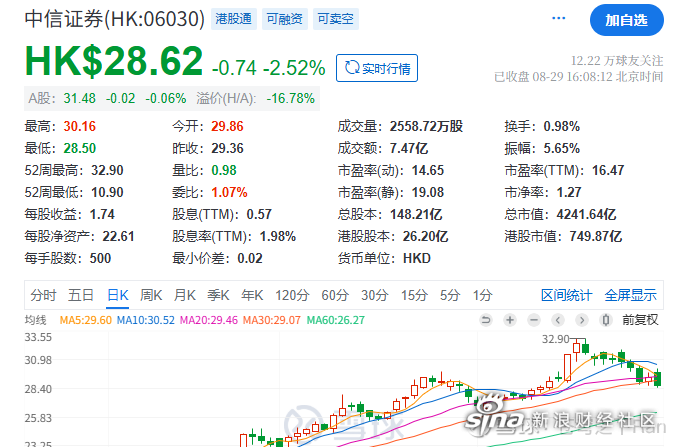Screen dimensions: 686x447
Task: Click the 港股市值 value 749.87亿
Action: pyautogui.click(x=595, y=236)
